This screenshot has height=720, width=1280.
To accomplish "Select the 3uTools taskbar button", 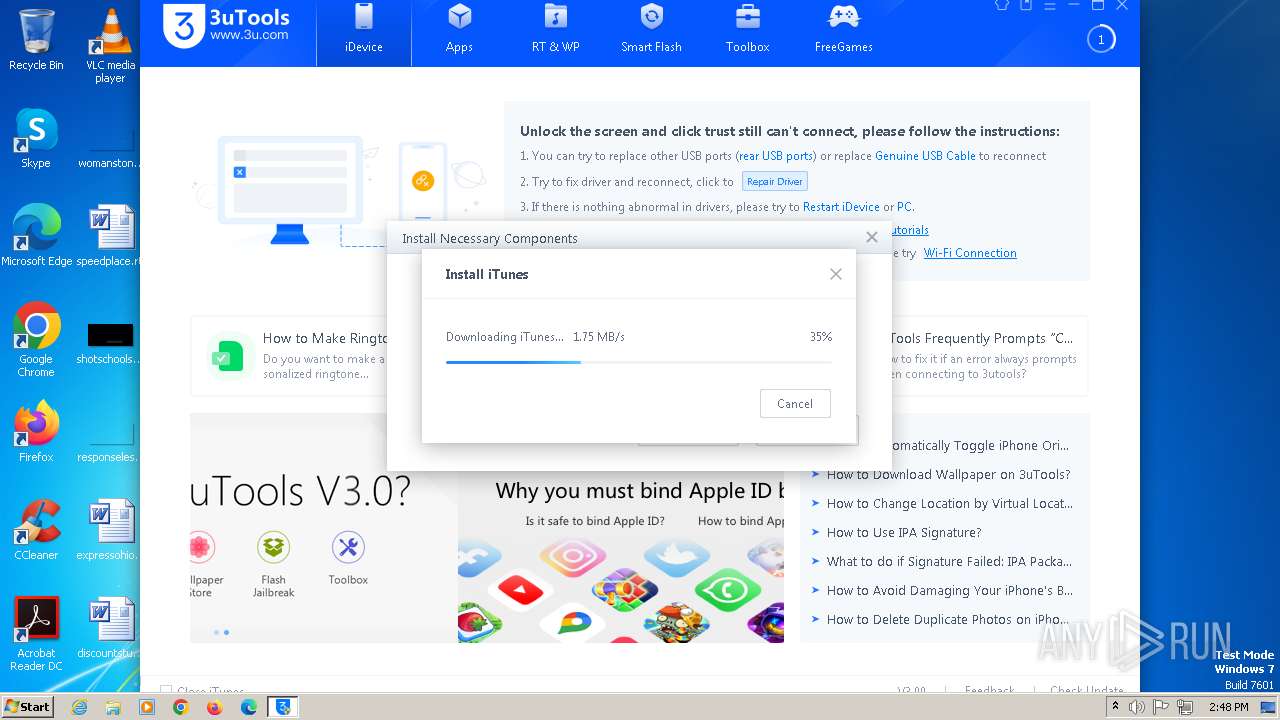I will (x=283, y=707).
